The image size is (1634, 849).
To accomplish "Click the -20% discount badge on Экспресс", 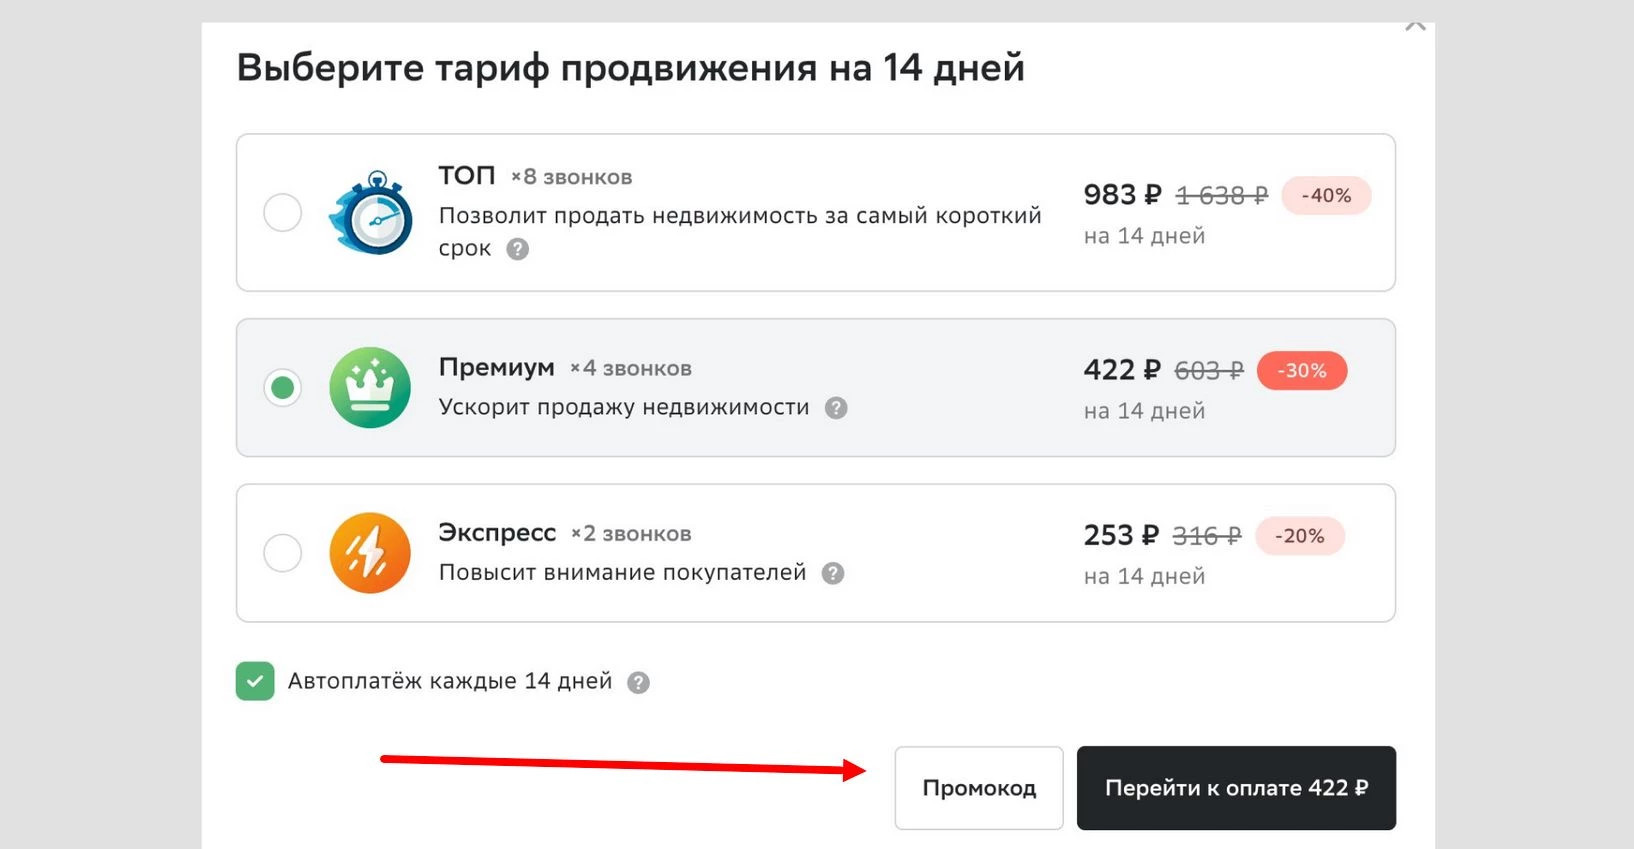I will (1299, 536).
